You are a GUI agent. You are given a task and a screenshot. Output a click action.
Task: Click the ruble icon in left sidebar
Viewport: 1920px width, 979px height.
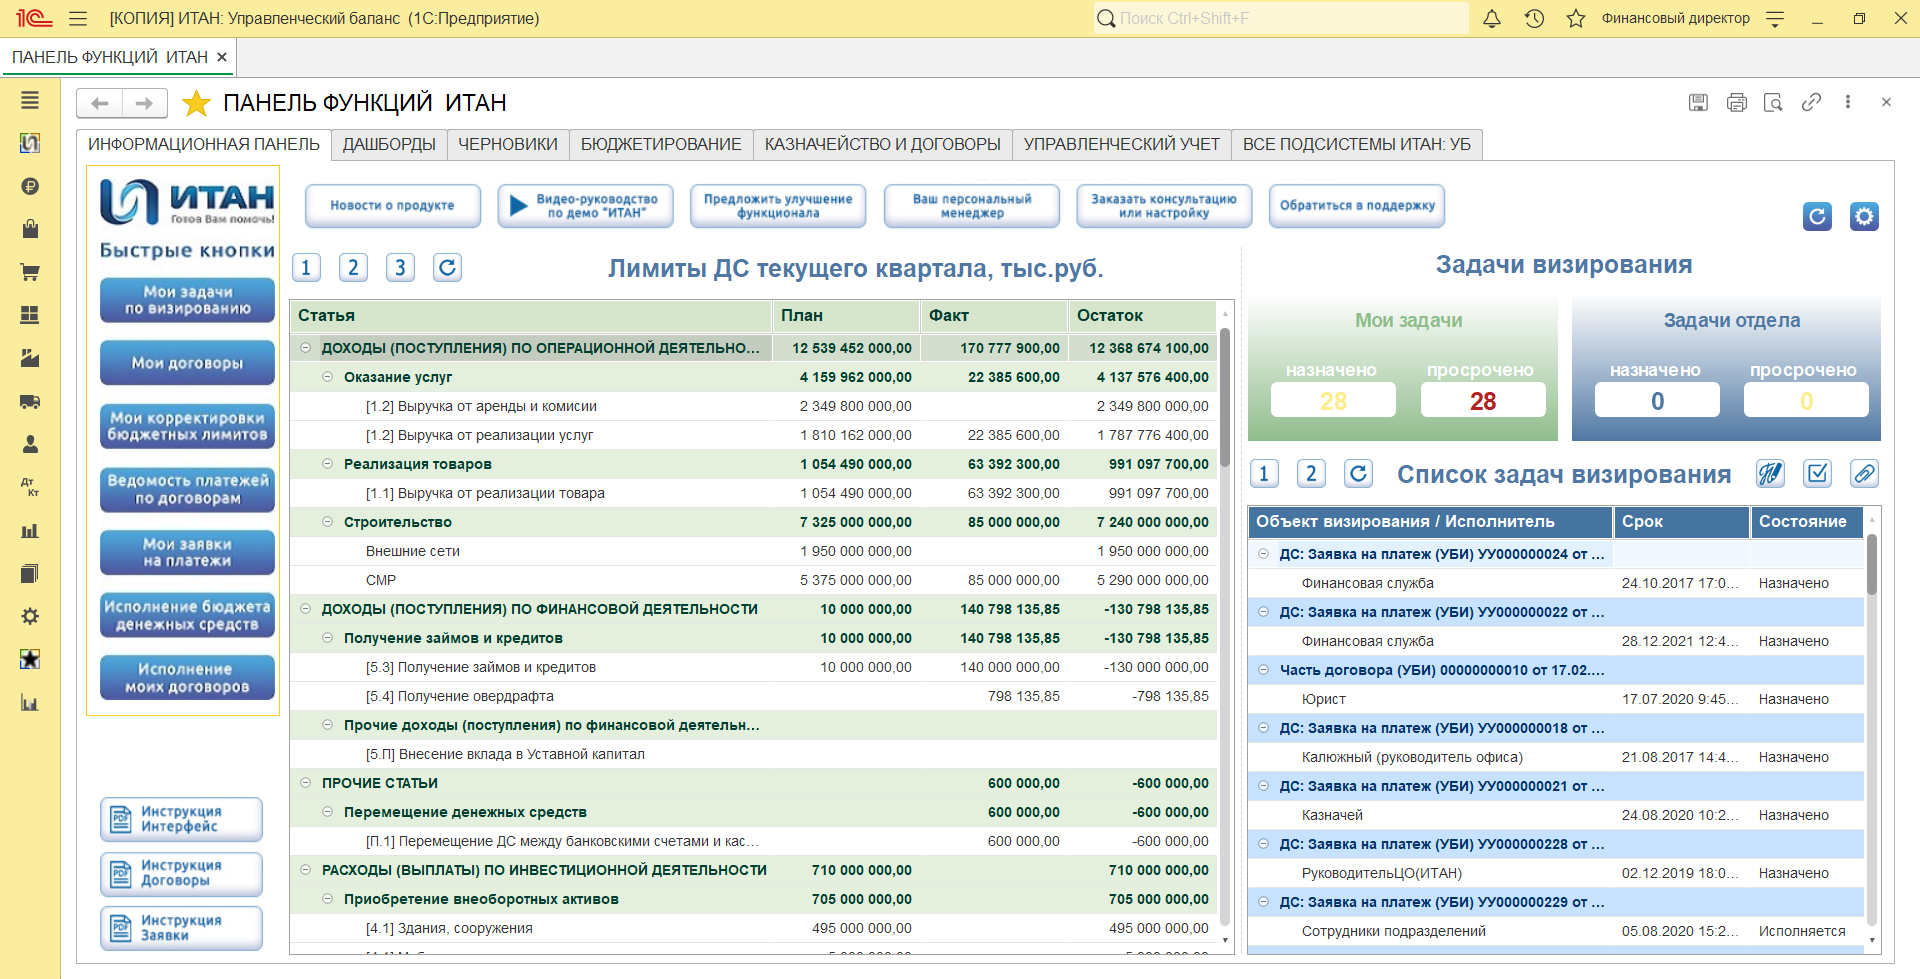point(30,186)
